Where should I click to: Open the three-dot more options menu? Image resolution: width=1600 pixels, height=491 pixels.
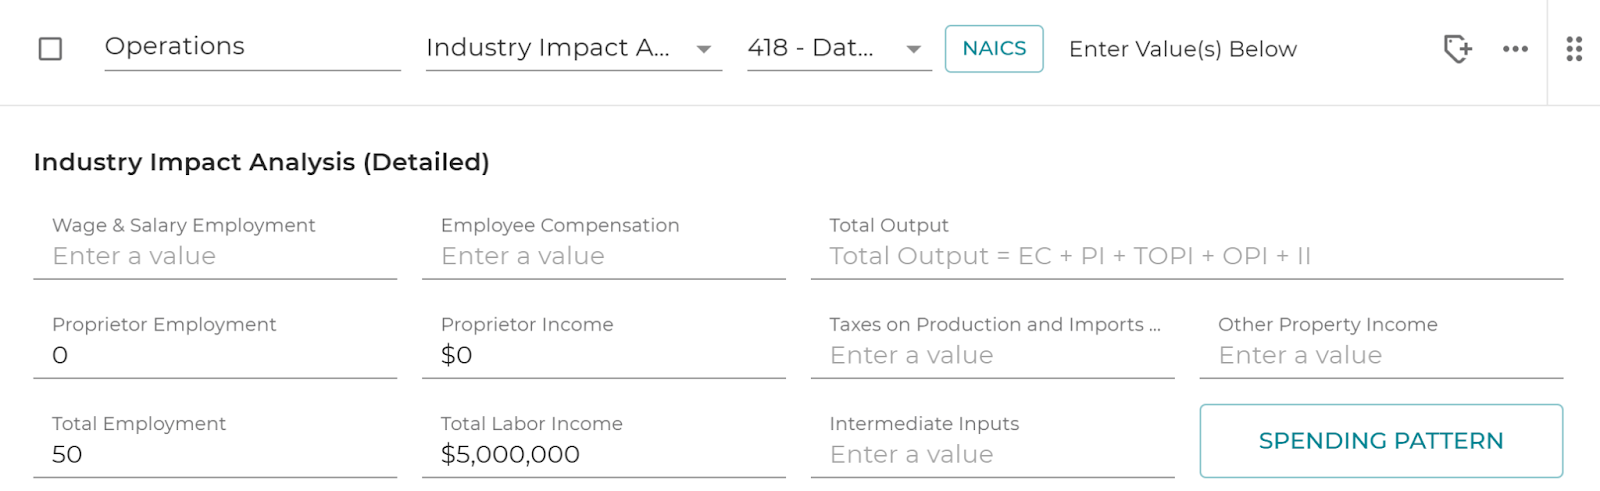(1515, 48)
